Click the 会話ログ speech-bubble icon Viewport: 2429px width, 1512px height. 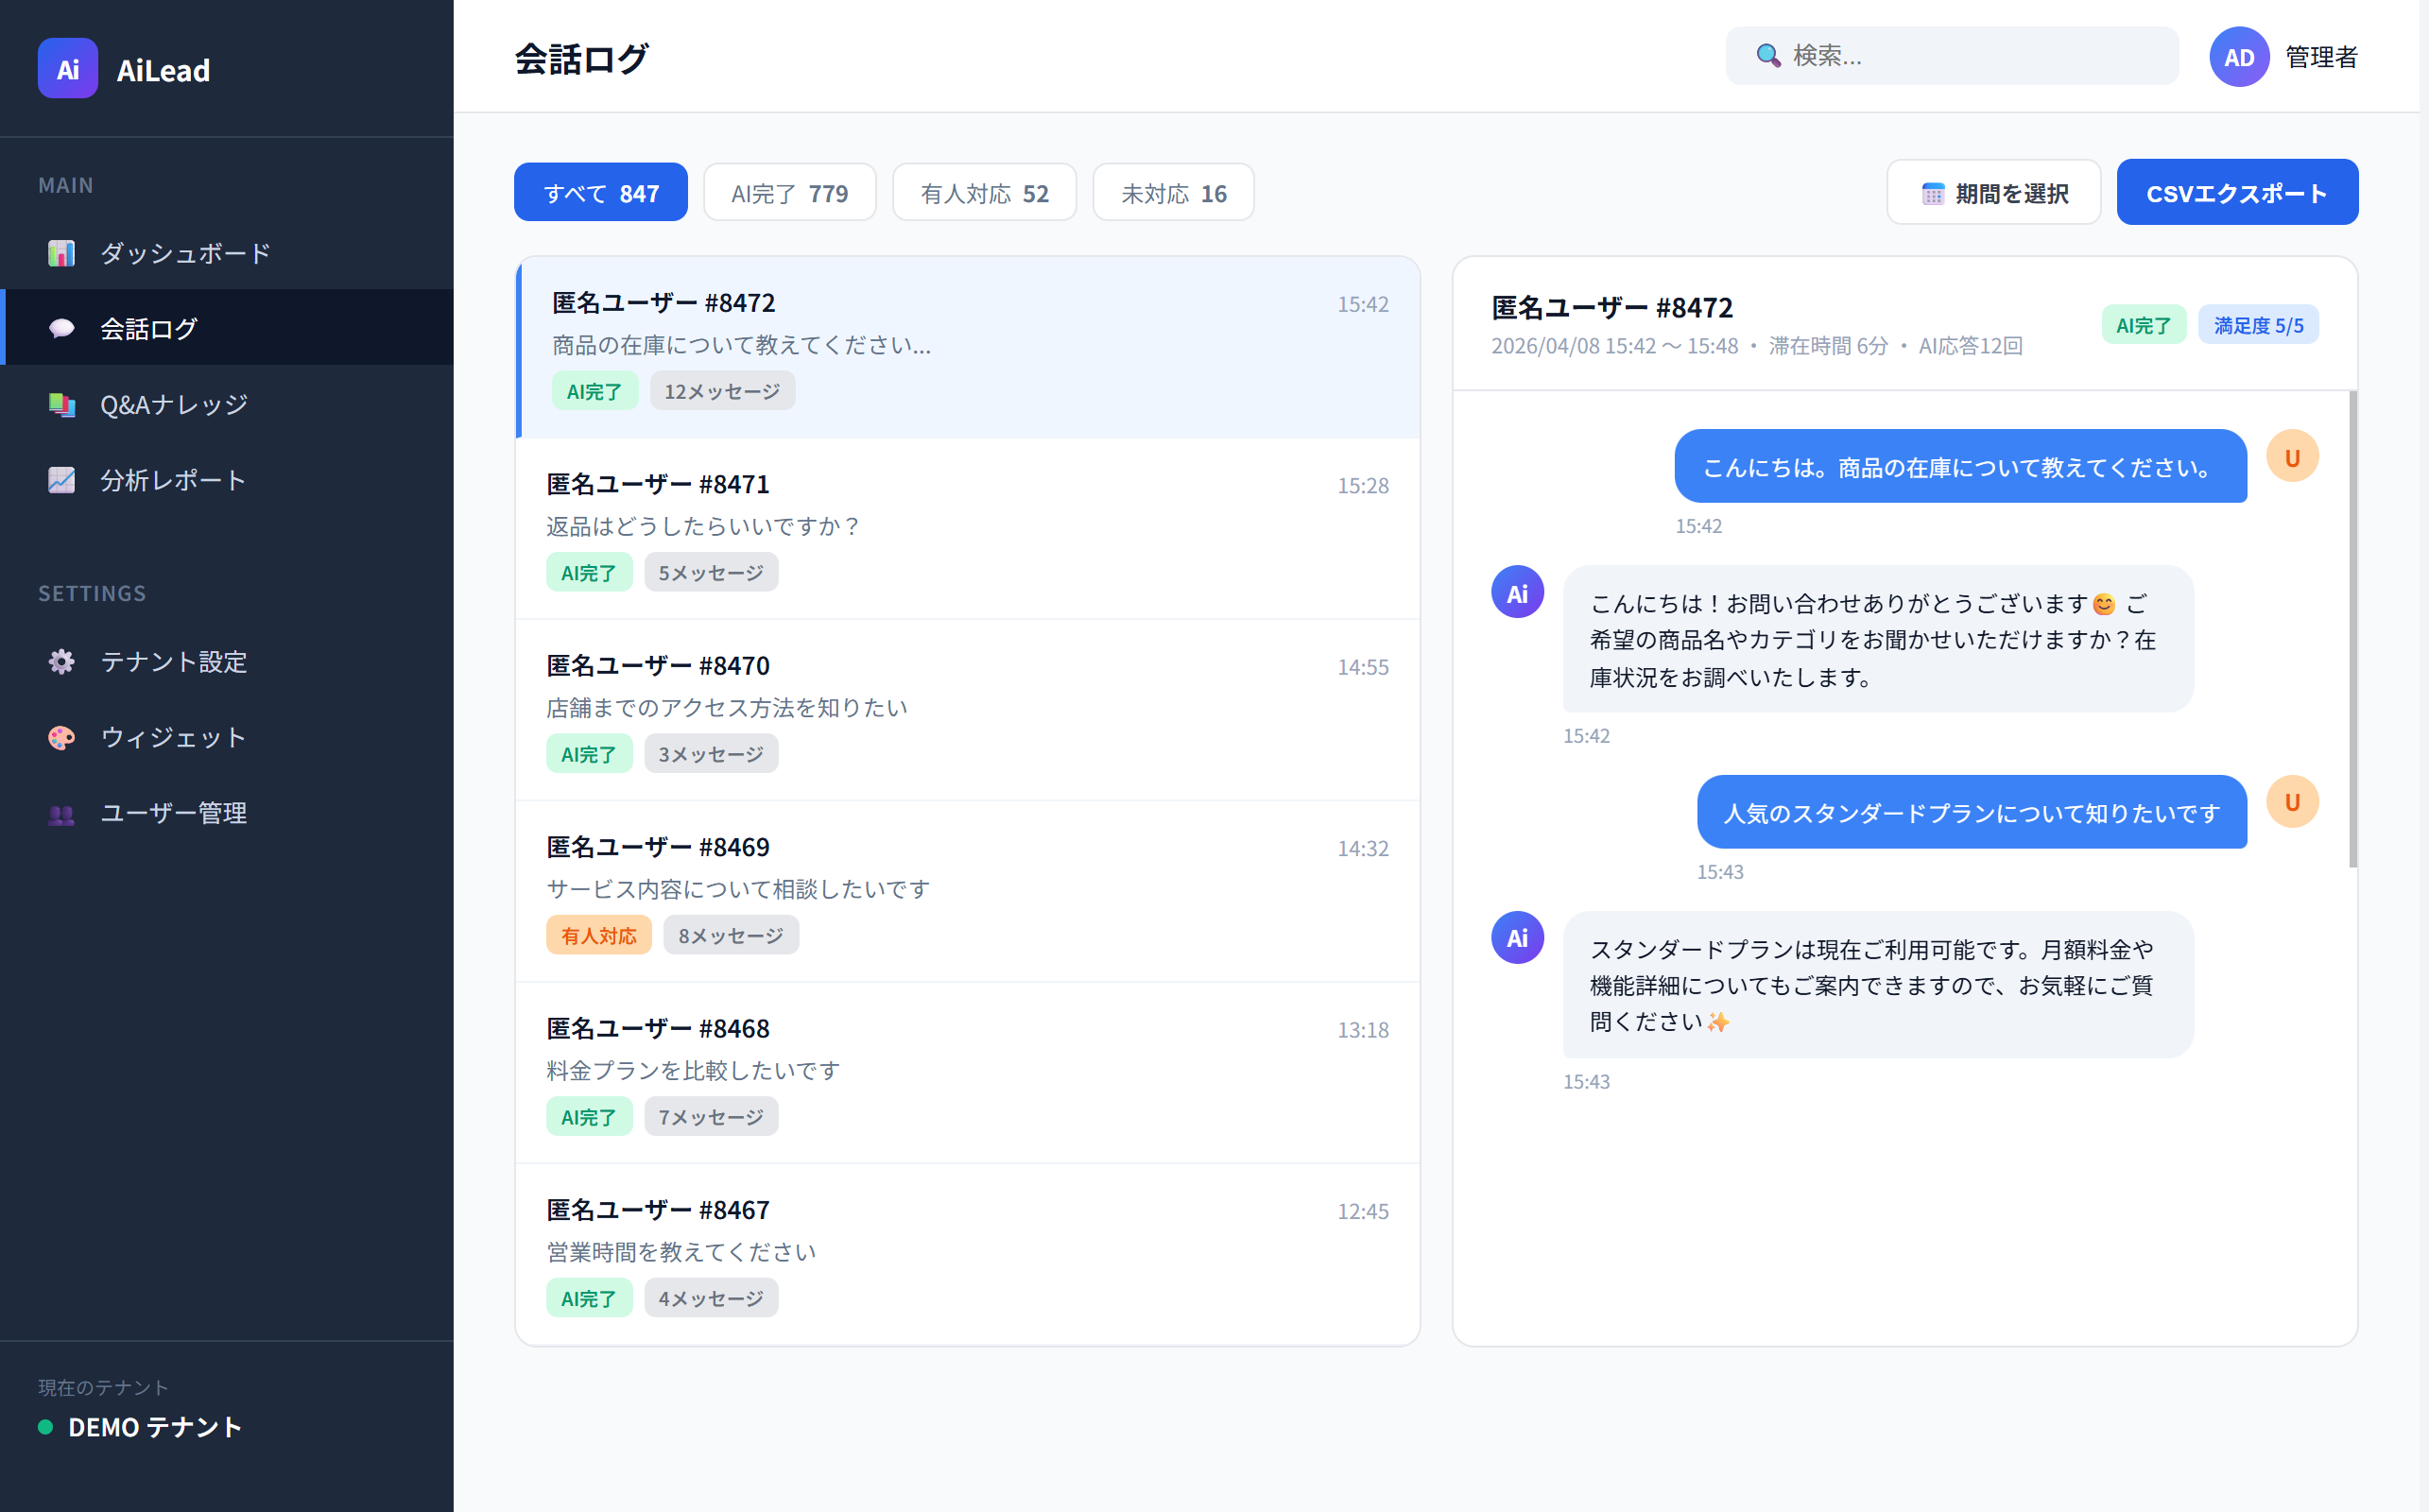click(x=62, y=328)
